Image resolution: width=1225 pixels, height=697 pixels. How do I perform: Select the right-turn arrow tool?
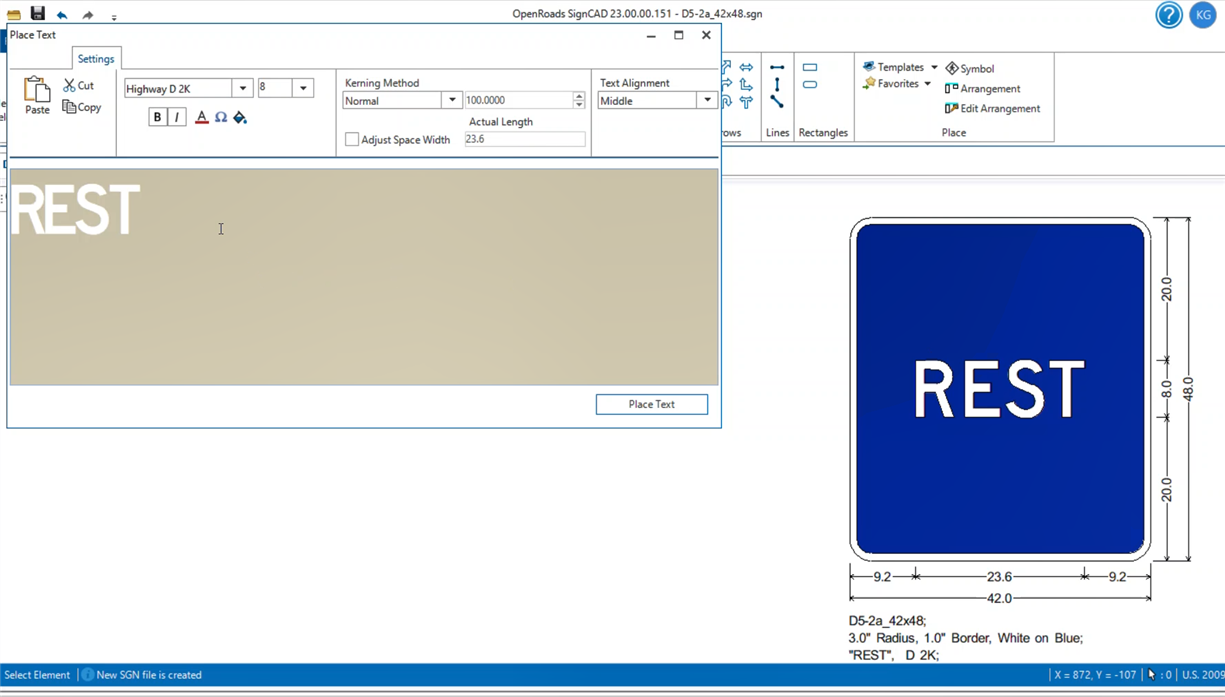pyautogui.click(x=727, y=85)
